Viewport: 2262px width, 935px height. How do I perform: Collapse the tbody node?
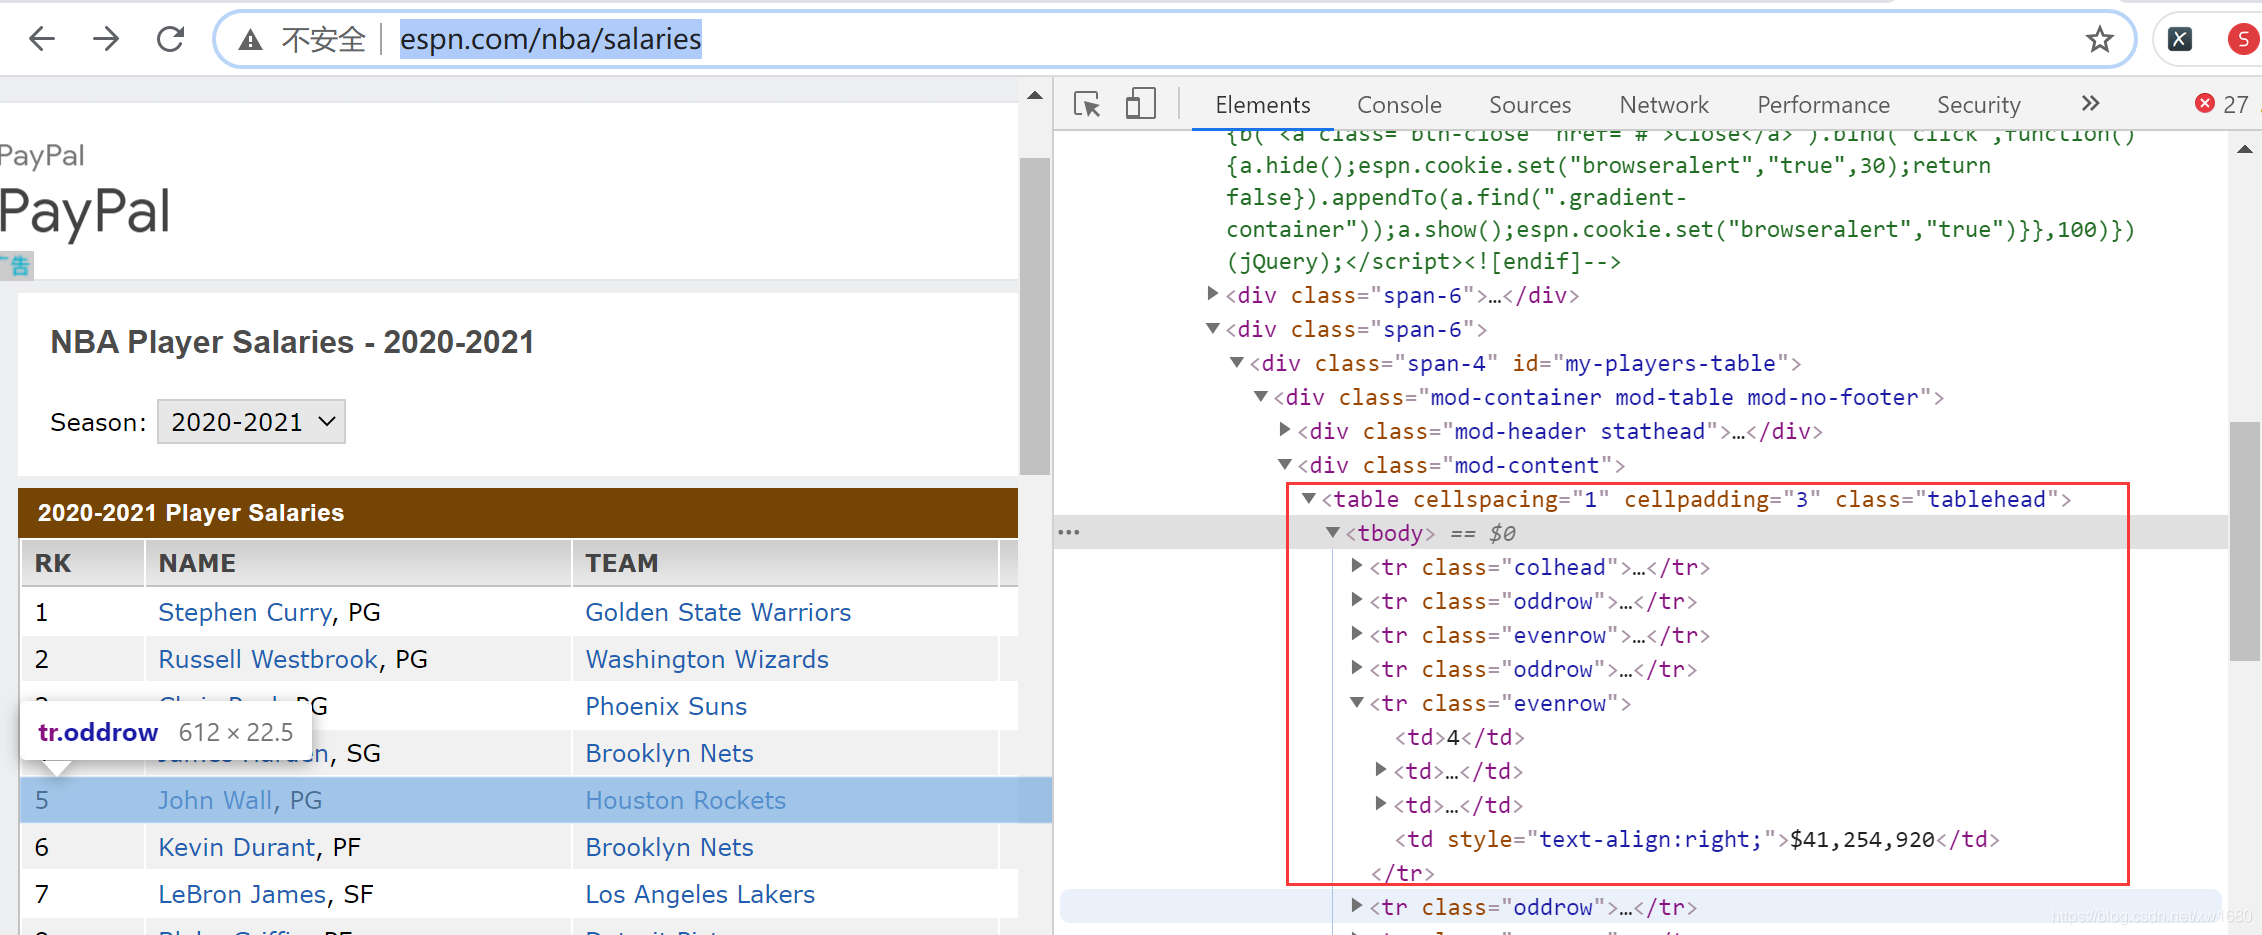(1333, 532)
